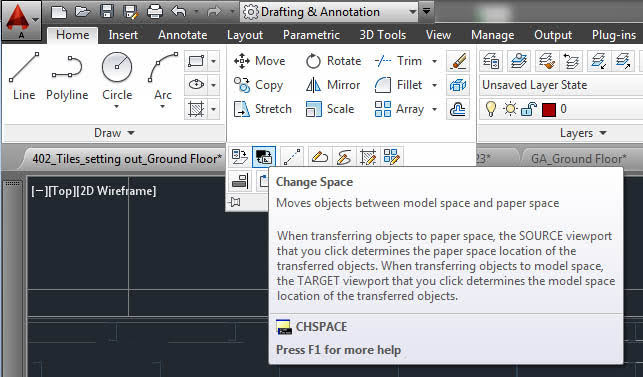The height and width of the screenshot is (377, 643).
Task: Expand the Circle options dropdown arrow
Action: (x=117, y=107)
